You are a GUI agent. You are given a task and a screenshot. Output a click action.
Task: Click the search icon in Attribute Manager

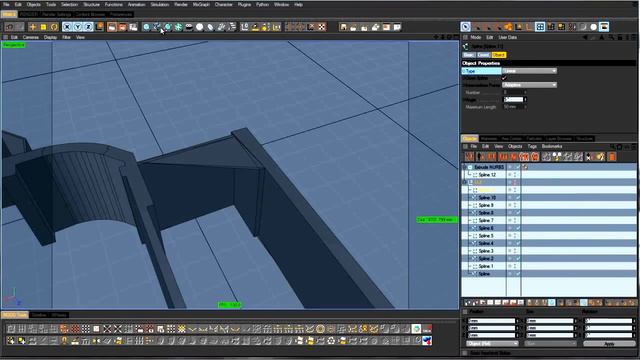[611, 37]
